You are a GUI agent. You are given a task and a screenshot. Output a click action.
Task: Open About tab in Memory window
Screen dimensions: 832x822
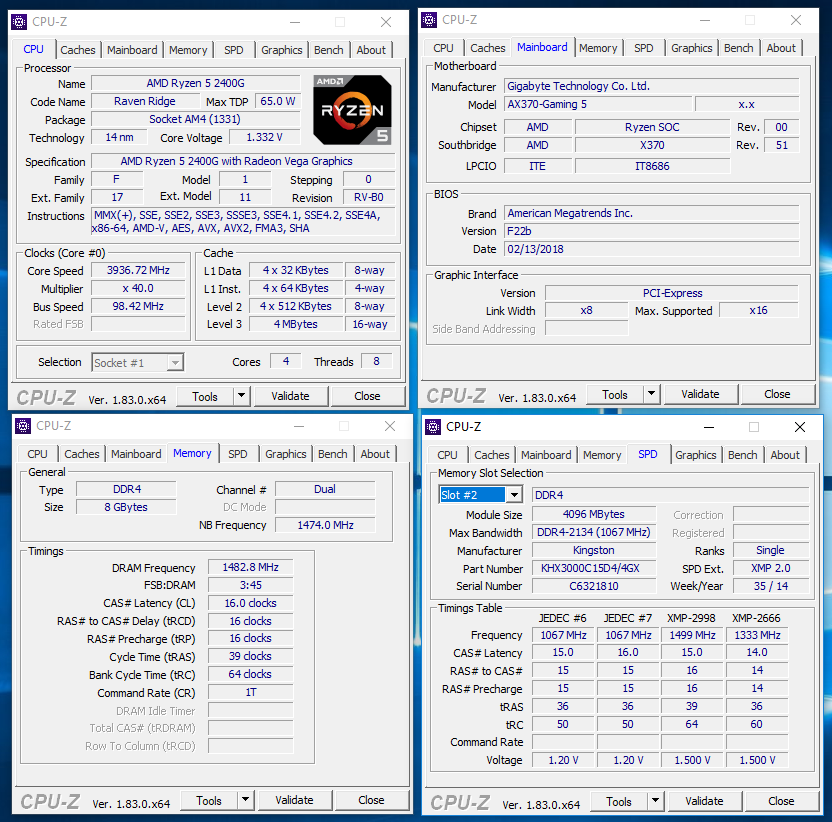click(x=375, y=454)
